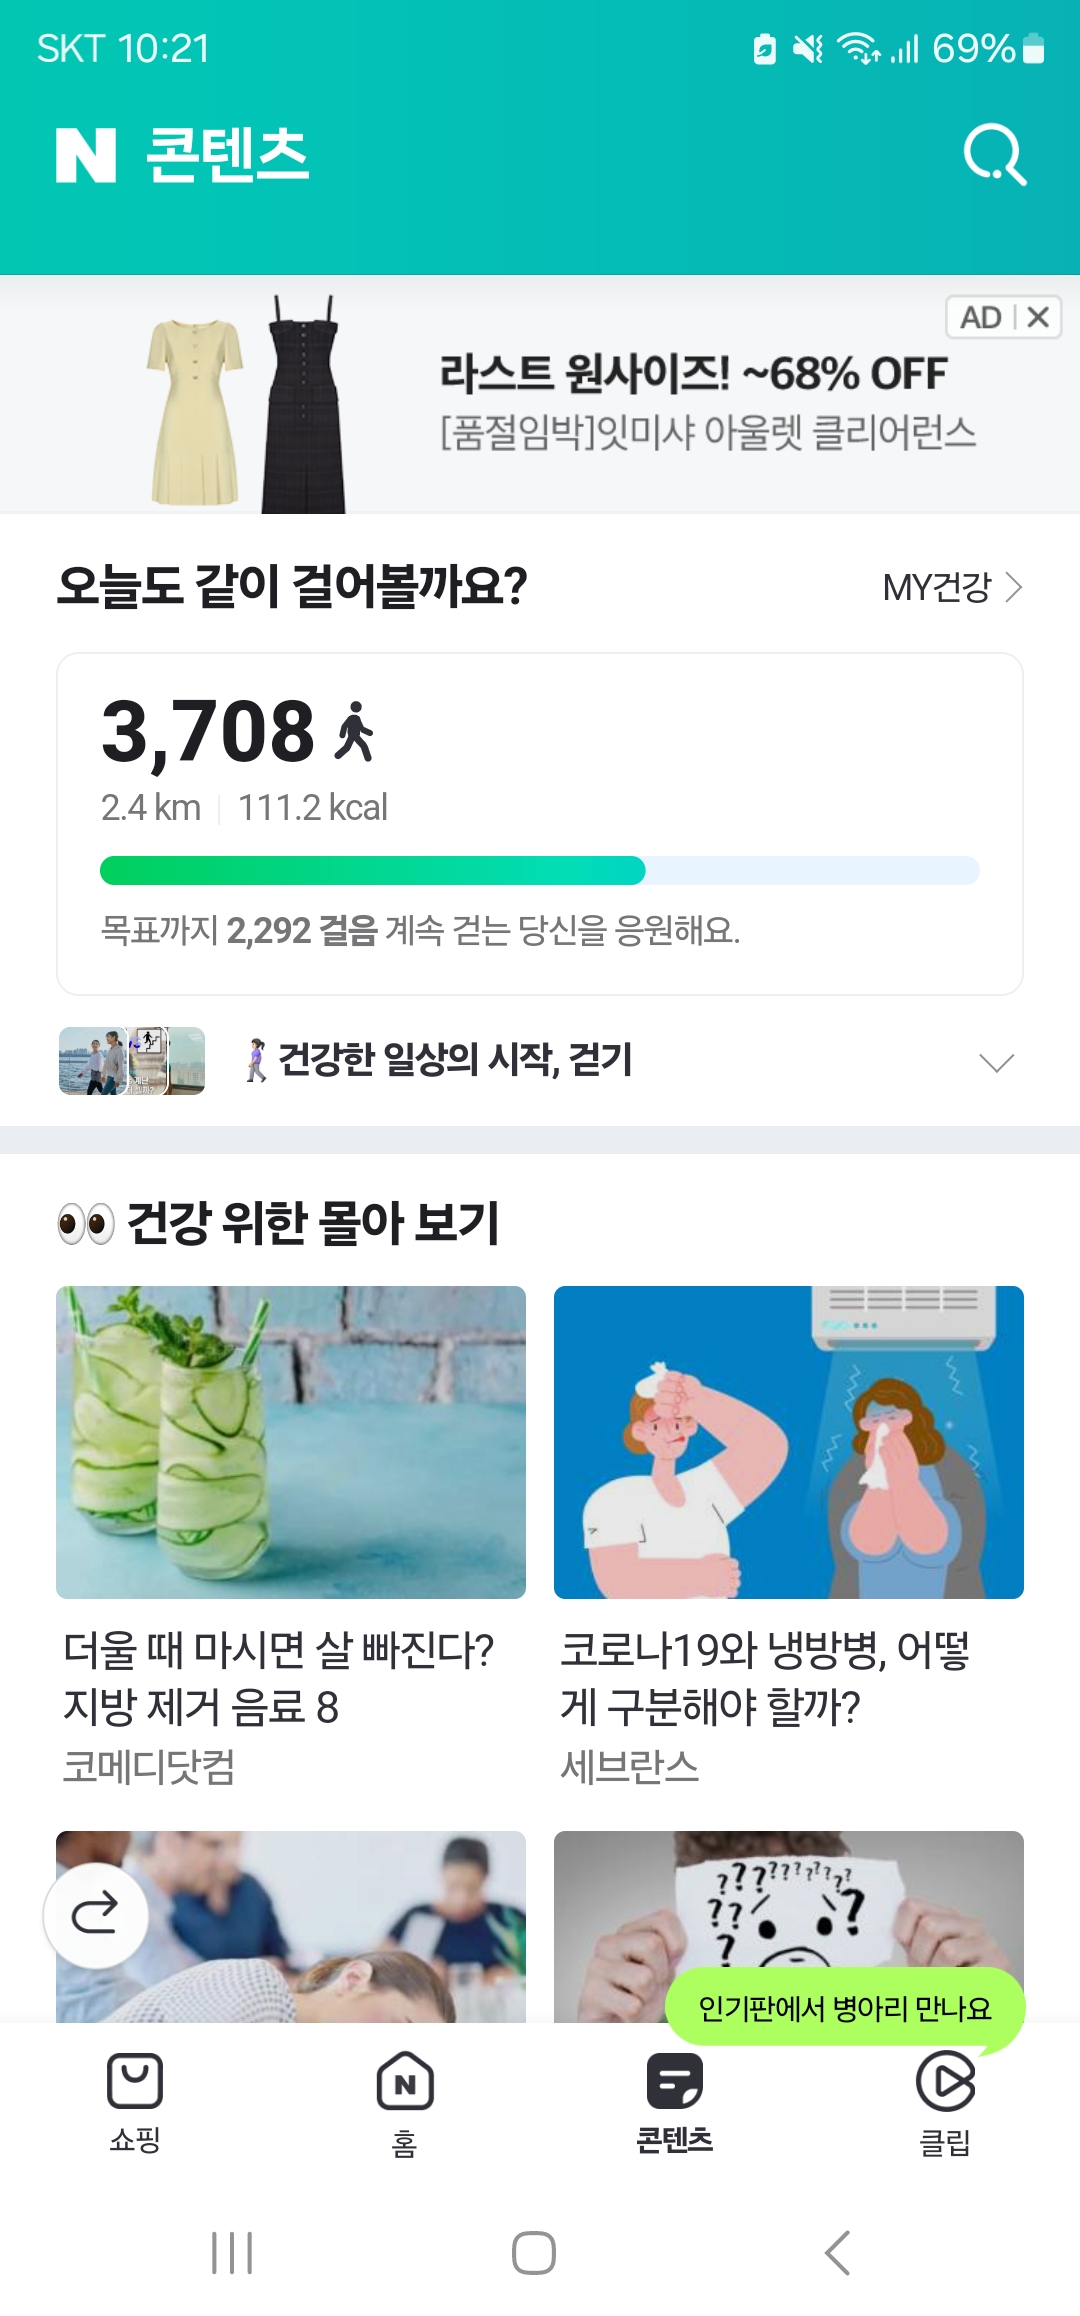This screenshot has height=2316, width=1080.
Task: Open the share arrow floating button
Action: (96, 1915)
